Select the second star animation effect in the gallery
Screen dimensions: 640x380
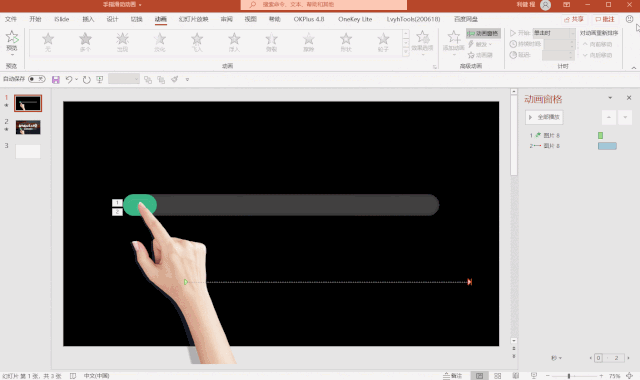[85, 42]
